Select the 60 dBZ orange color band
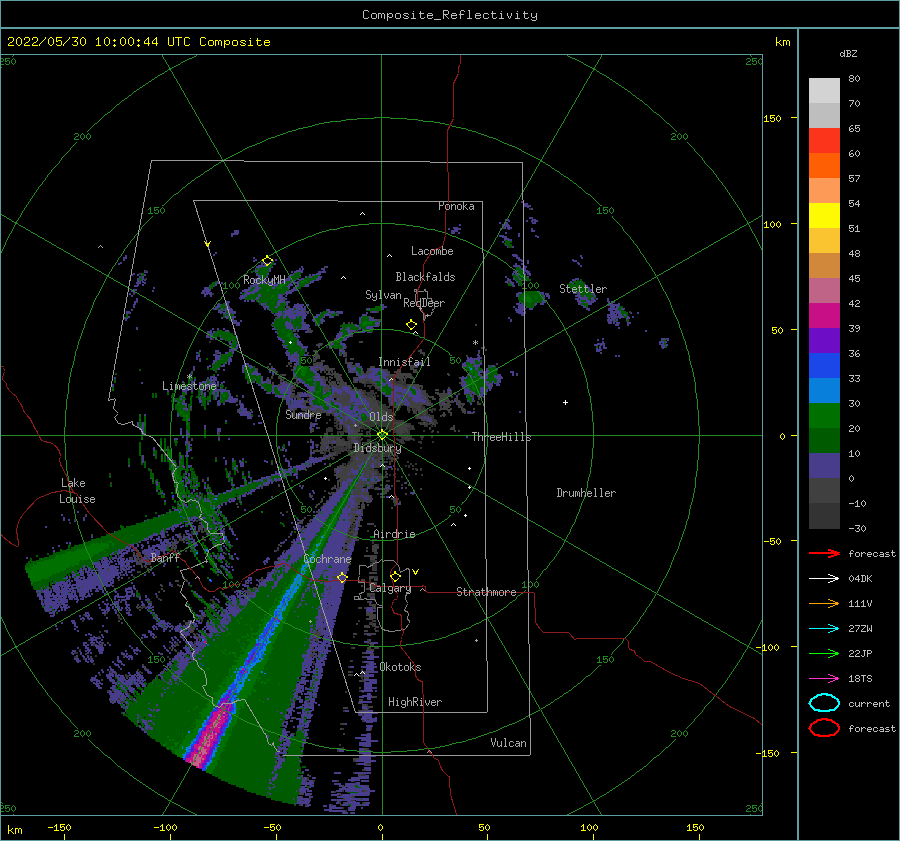The width and height of the screenshot is (900, 841). (824, 165)
